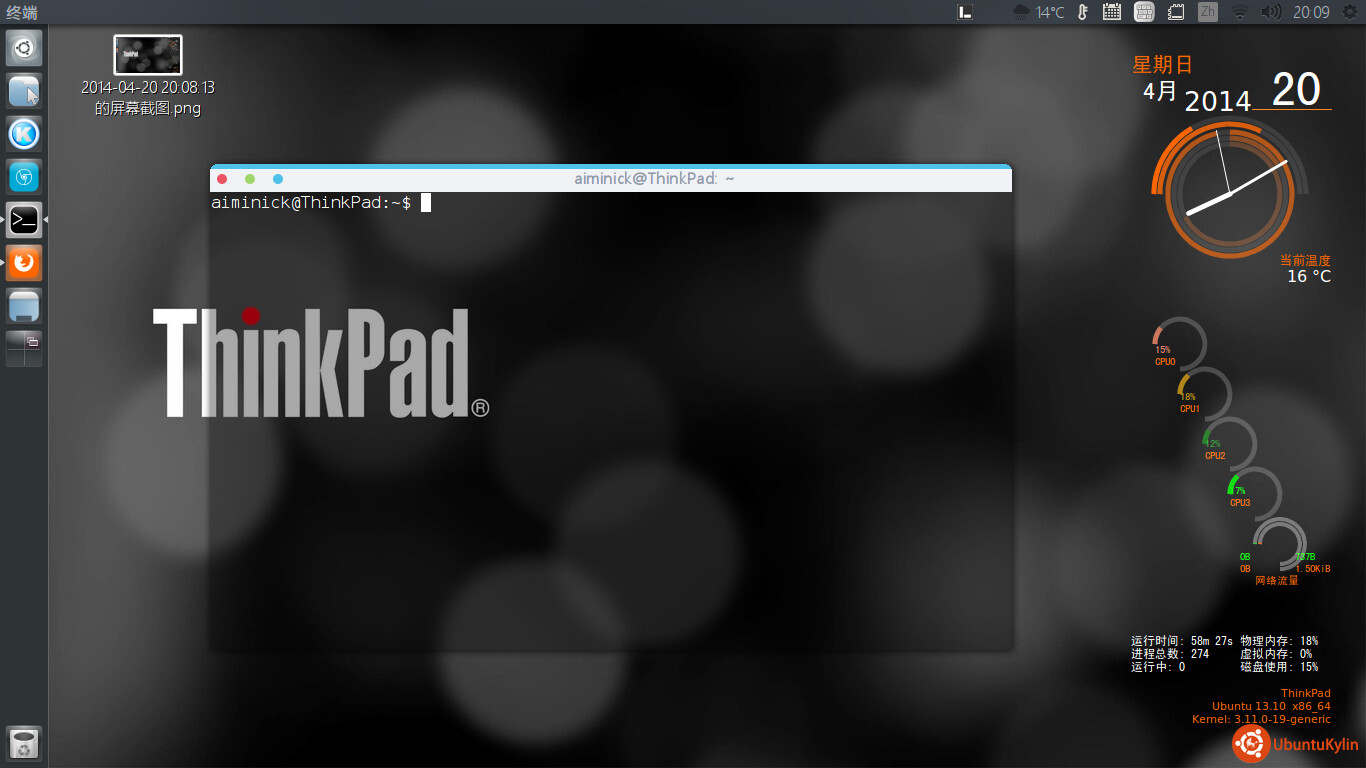The width and height of the screenshot is (1366, 768).
Task: Open the Trash in the launcher
Action: (24, 744)
